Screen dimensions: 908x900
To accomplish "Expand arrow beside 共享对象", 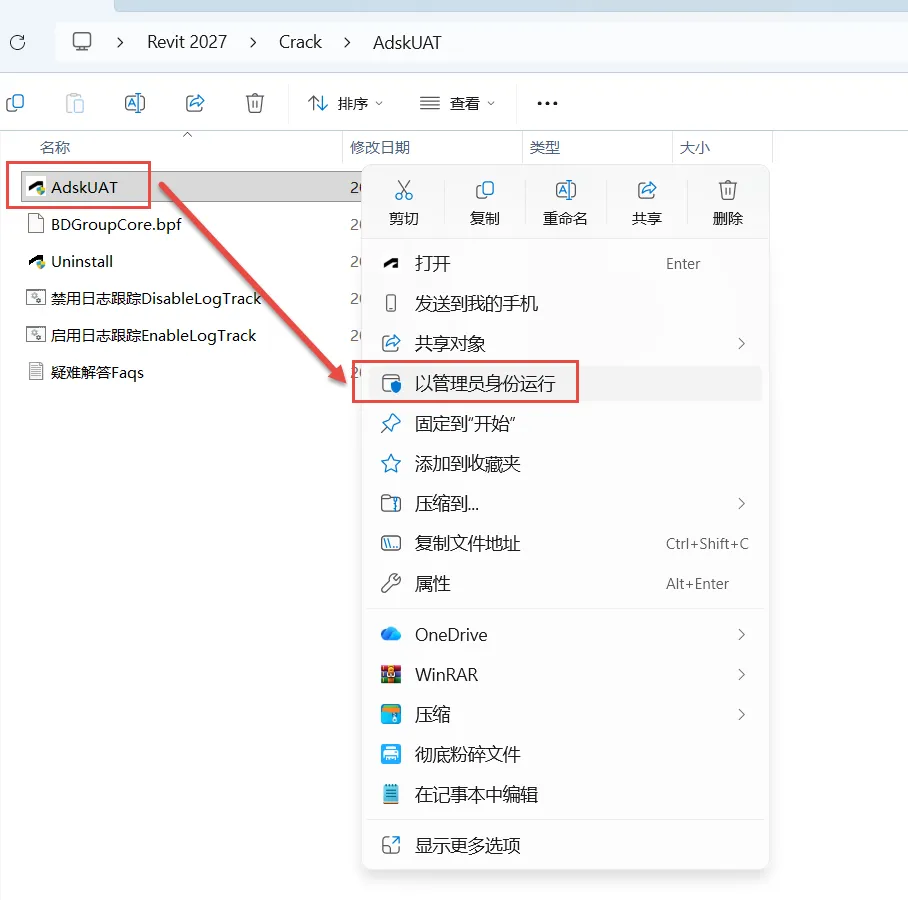I will [741, 344].
